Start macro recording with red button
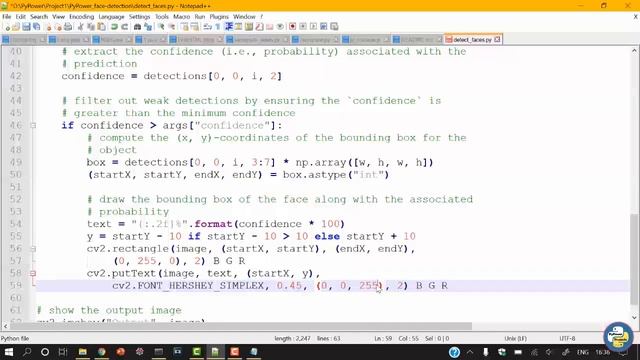The image size is (640, 360). point(292,27)
